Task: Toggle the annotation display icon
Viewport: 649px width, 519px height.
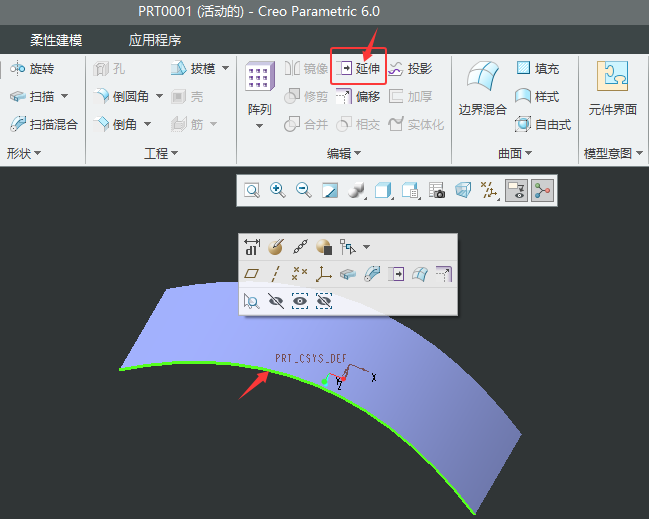Action: coord(516,191)
